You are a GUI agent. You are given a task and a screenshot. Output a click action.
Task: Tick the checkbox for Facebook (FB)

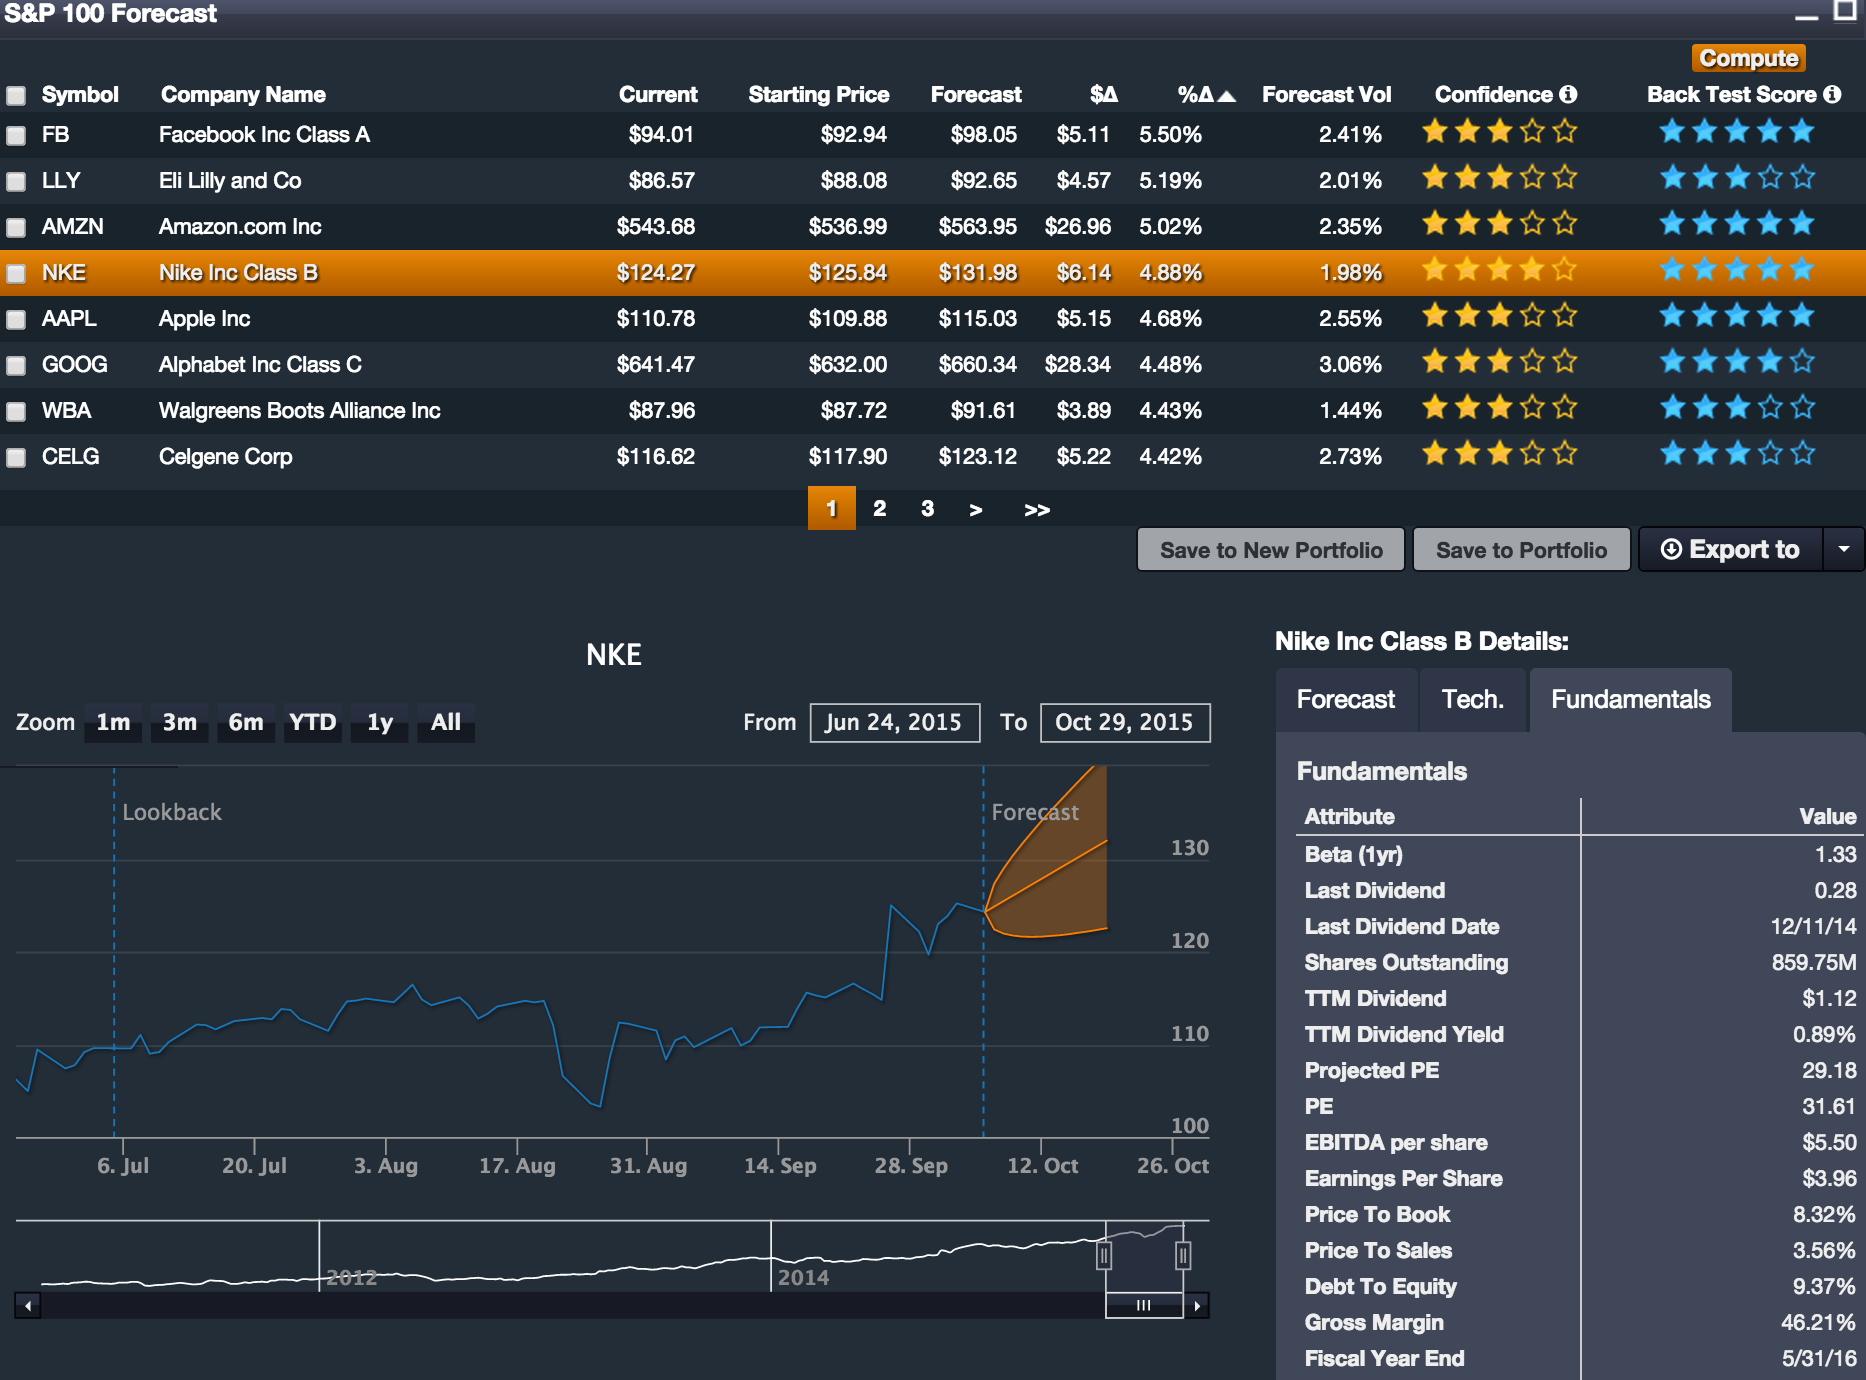(x=16, y=135)
